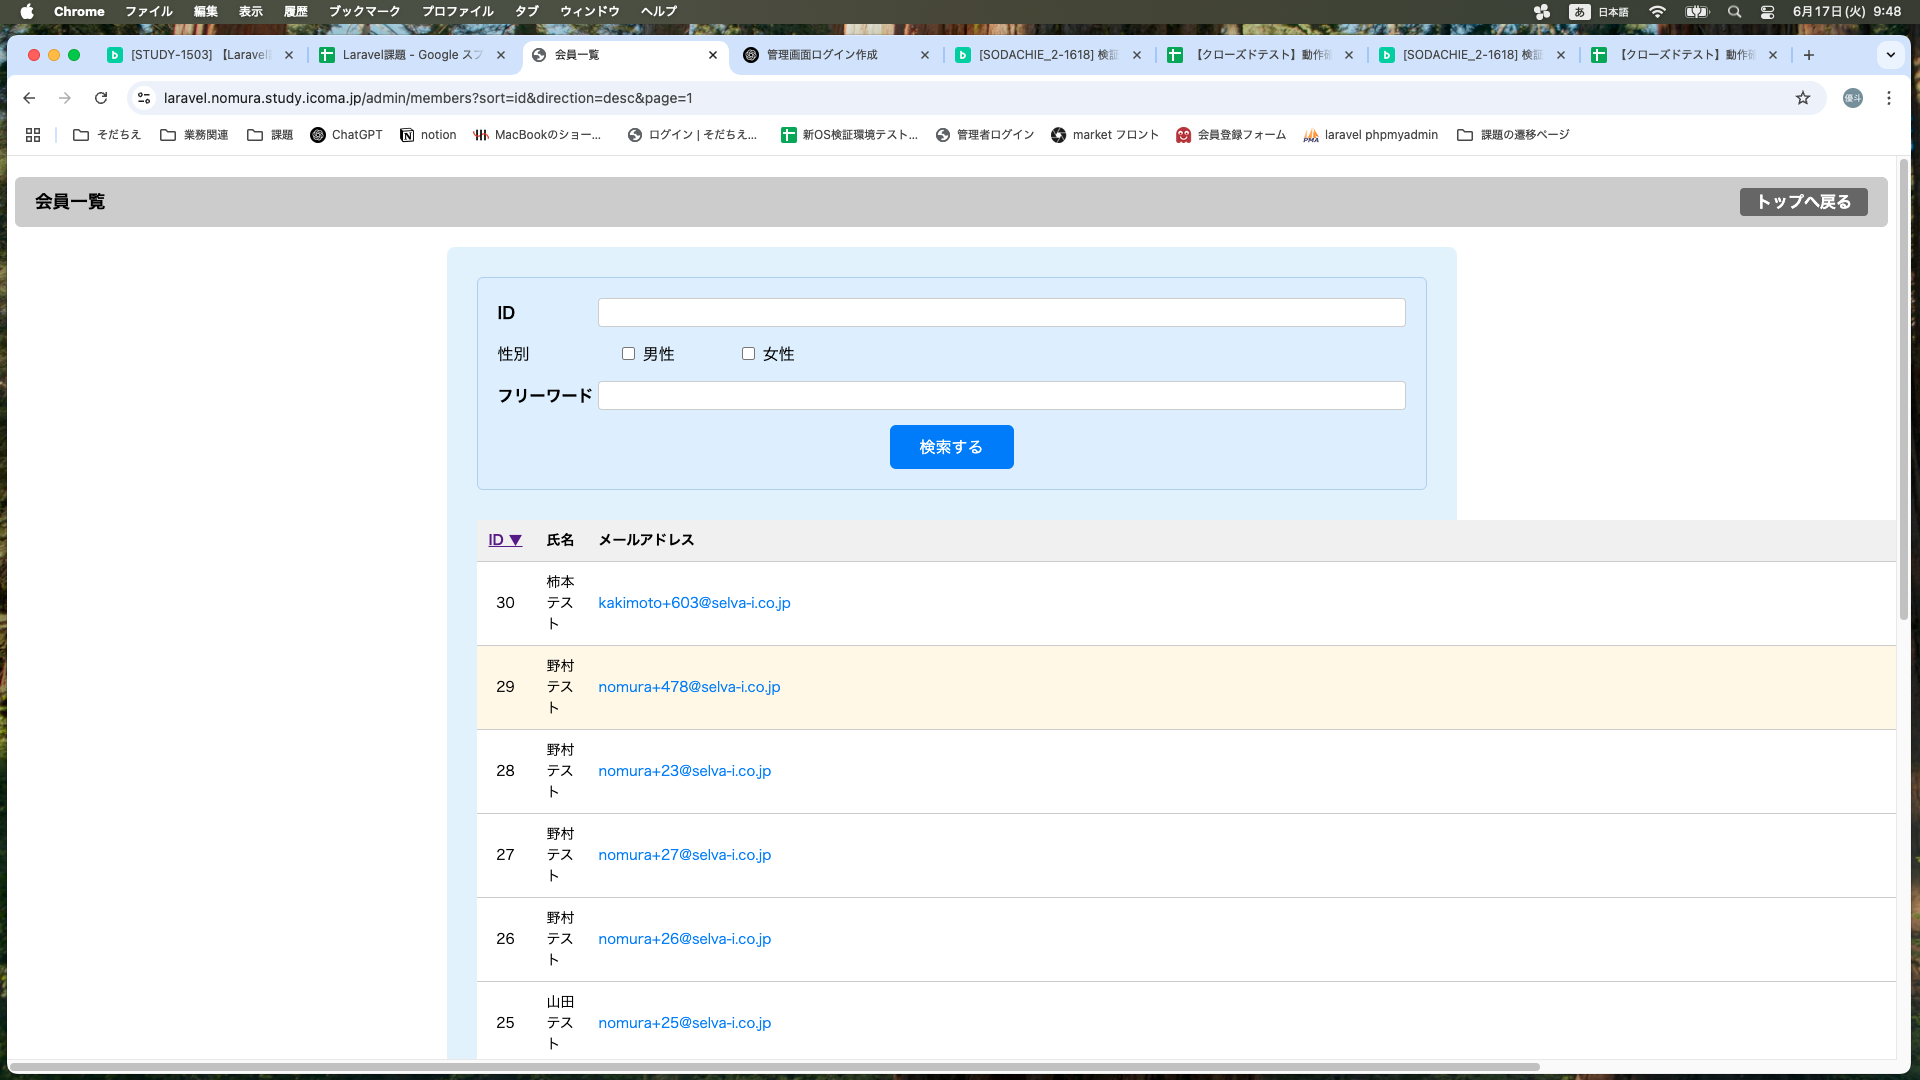Open the ブックマーク menu in menu bar

click(364, 12)
